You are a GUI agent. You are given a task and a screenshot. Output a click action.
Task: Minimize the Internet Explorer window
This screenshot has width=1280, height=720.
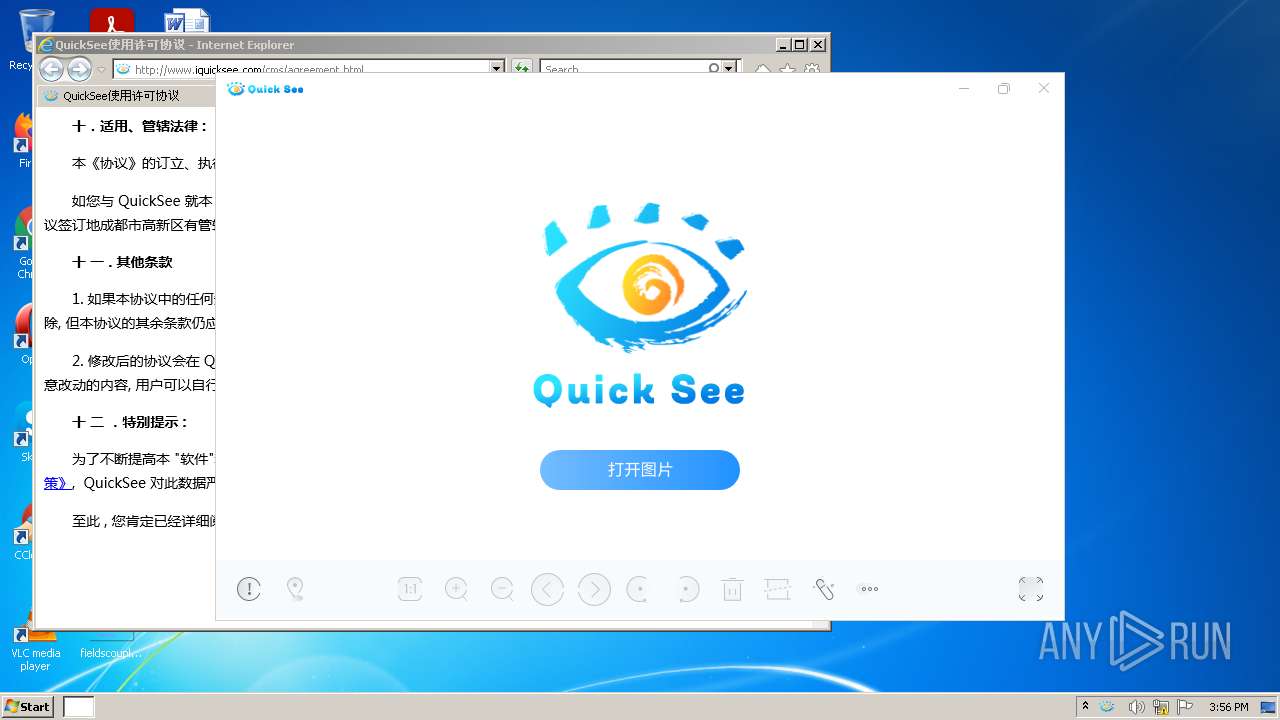[x=782, y=45]
